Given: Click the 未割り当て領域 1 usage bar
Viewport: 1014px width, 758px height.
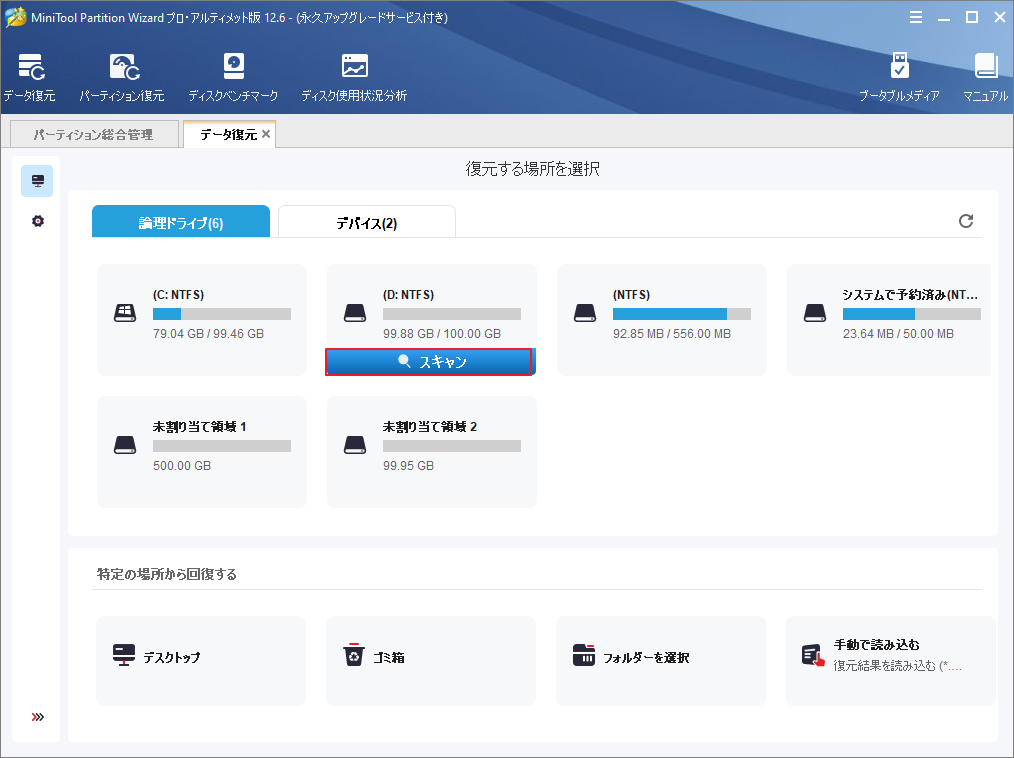Looking at the screenshot, I should pyautogui.click(x=222, y=446).
